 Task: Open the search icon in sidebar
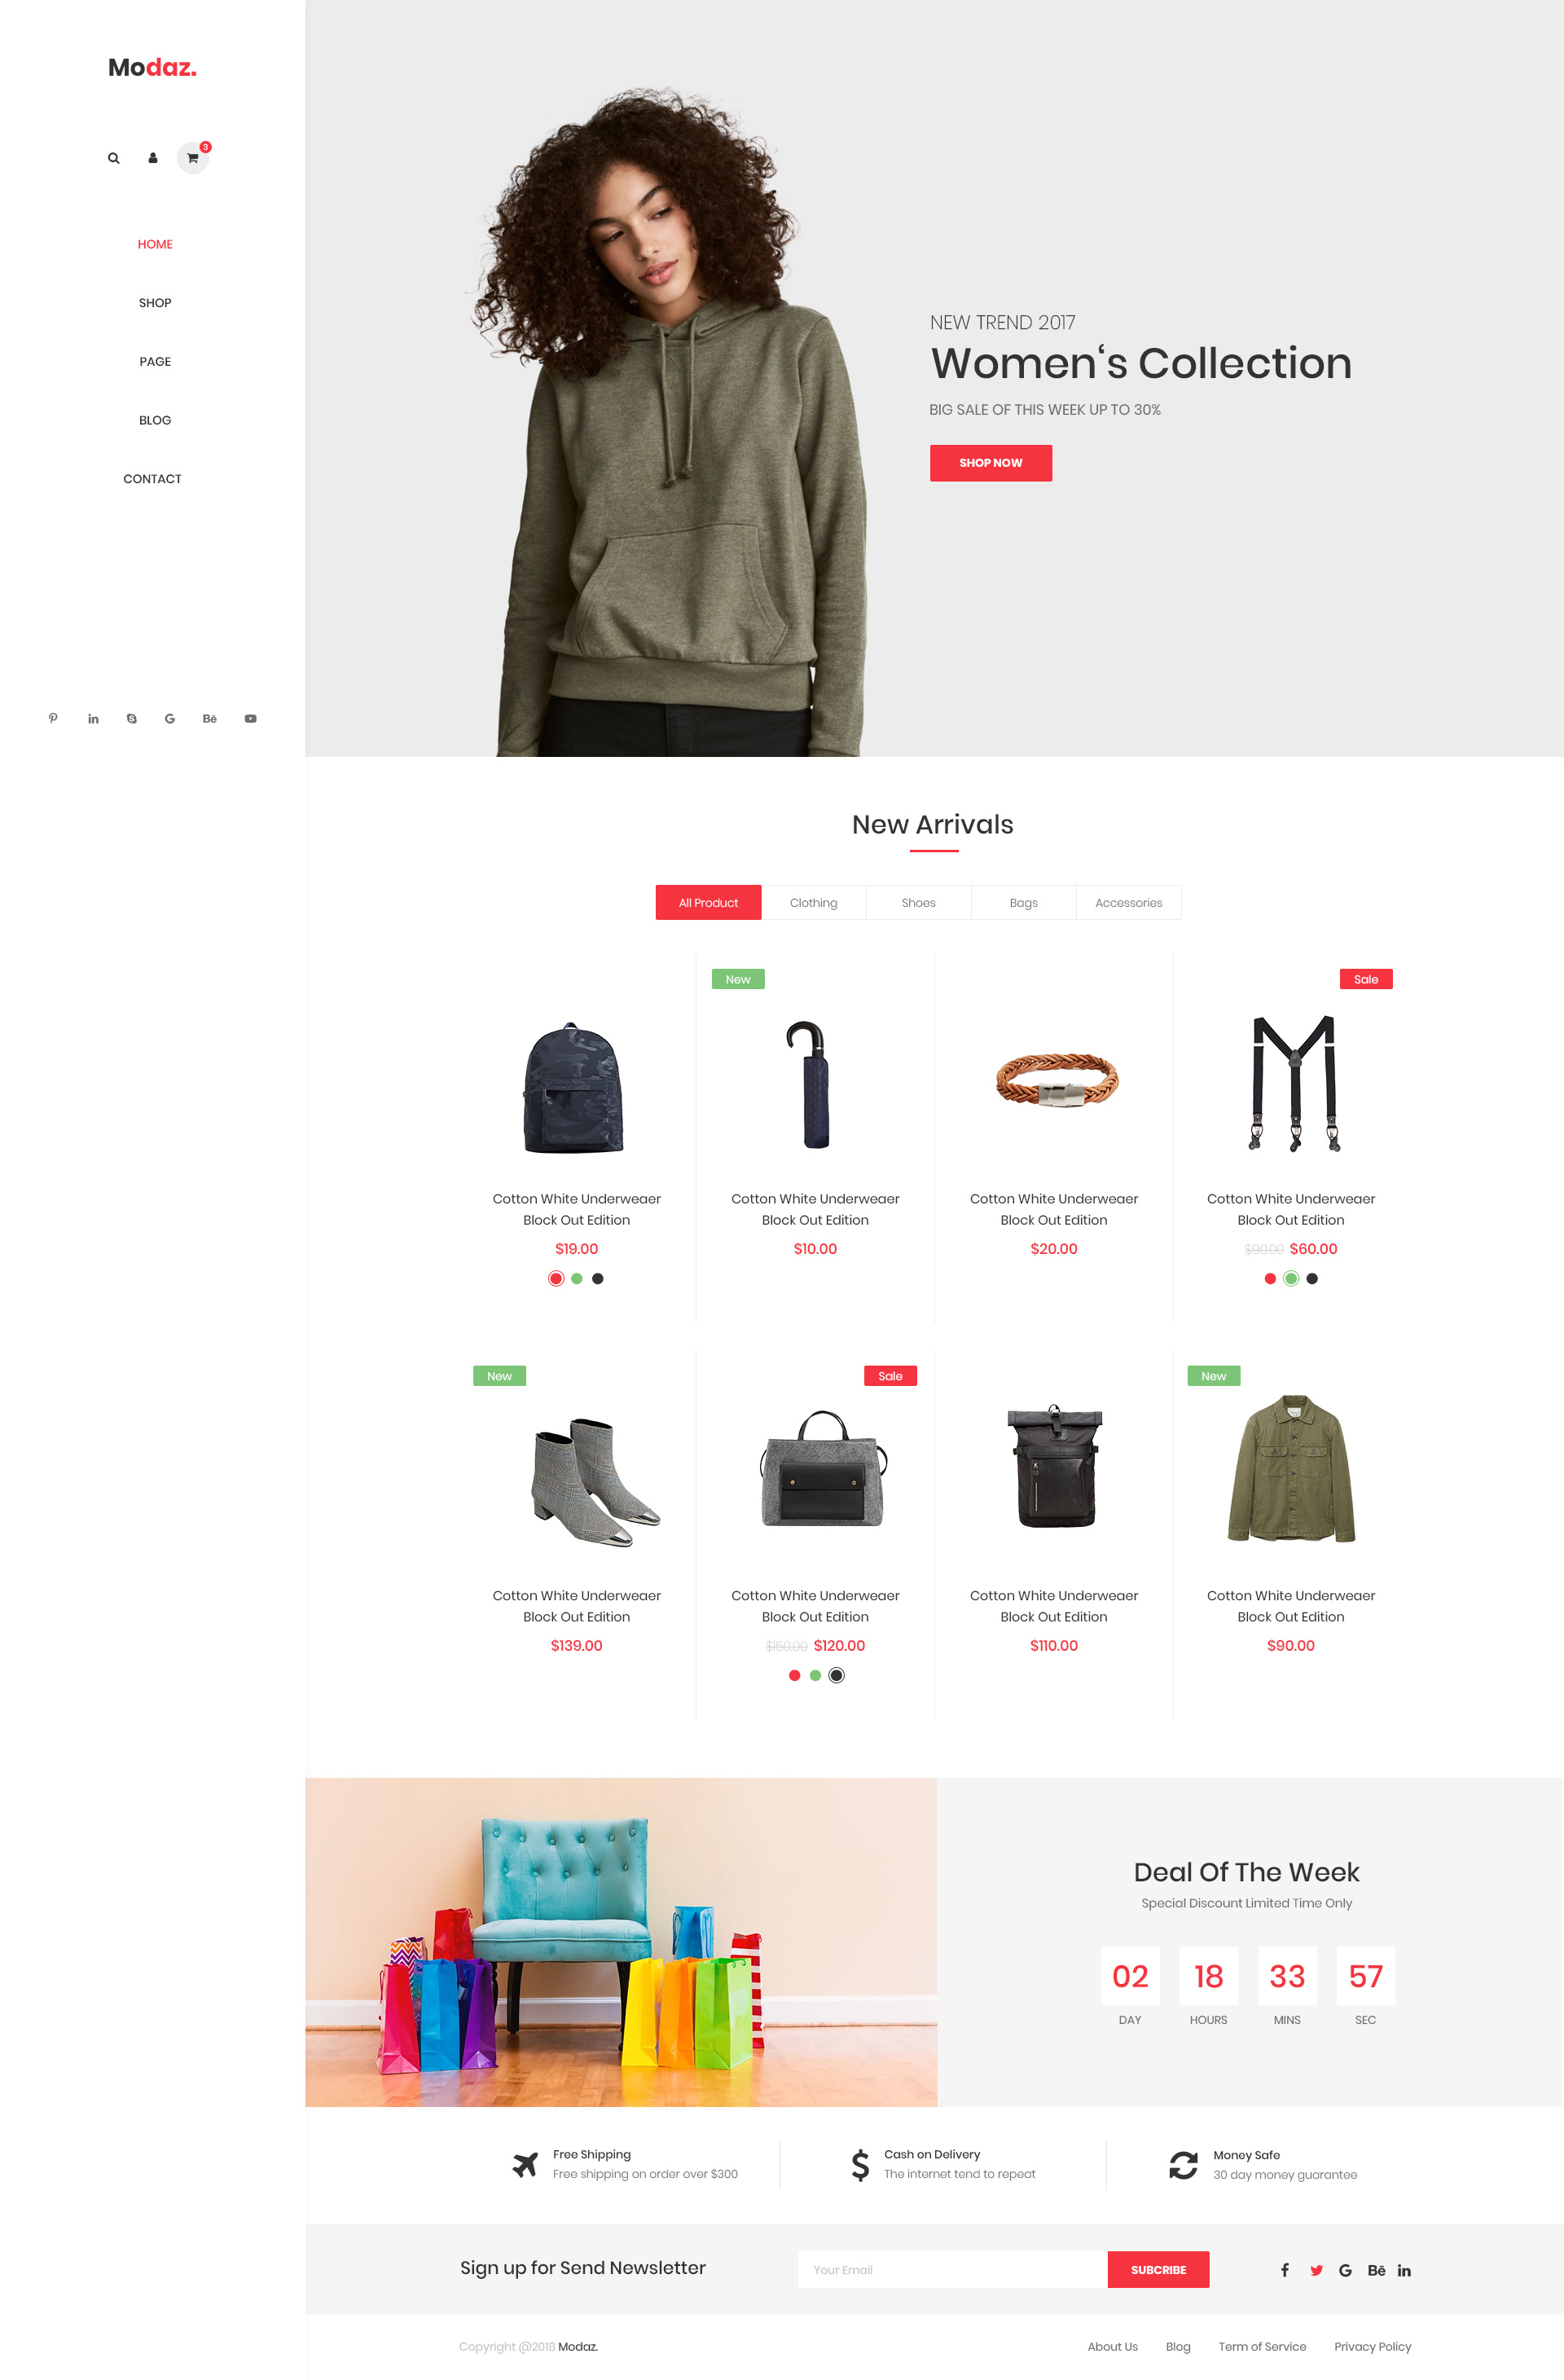click(114, 158)
